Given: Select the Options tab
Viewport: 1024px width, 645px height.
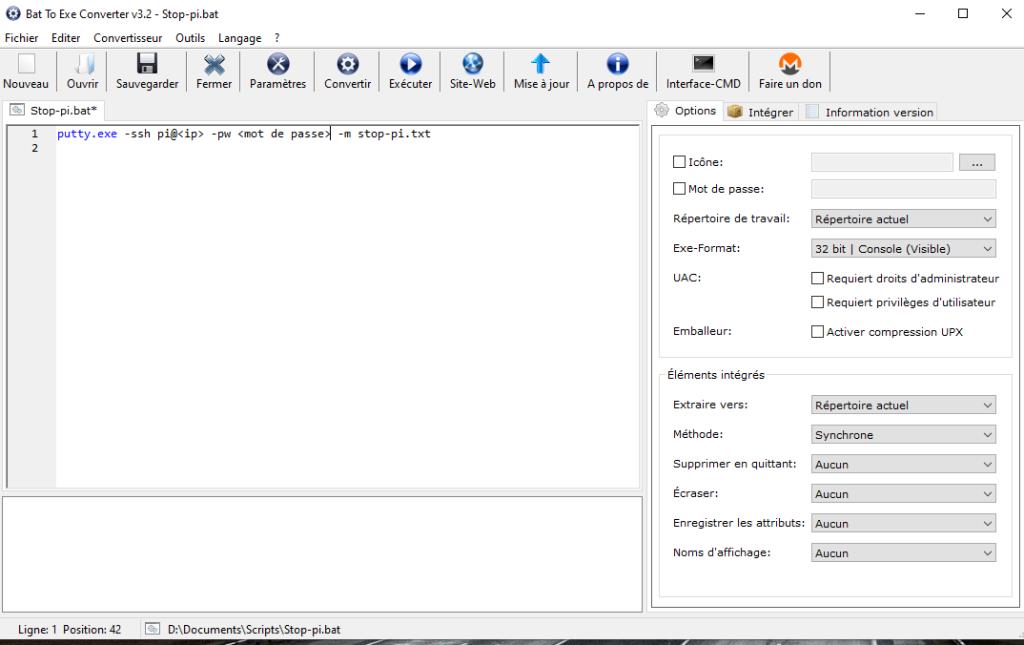Looking at the screenshot, I should (686, 110).
